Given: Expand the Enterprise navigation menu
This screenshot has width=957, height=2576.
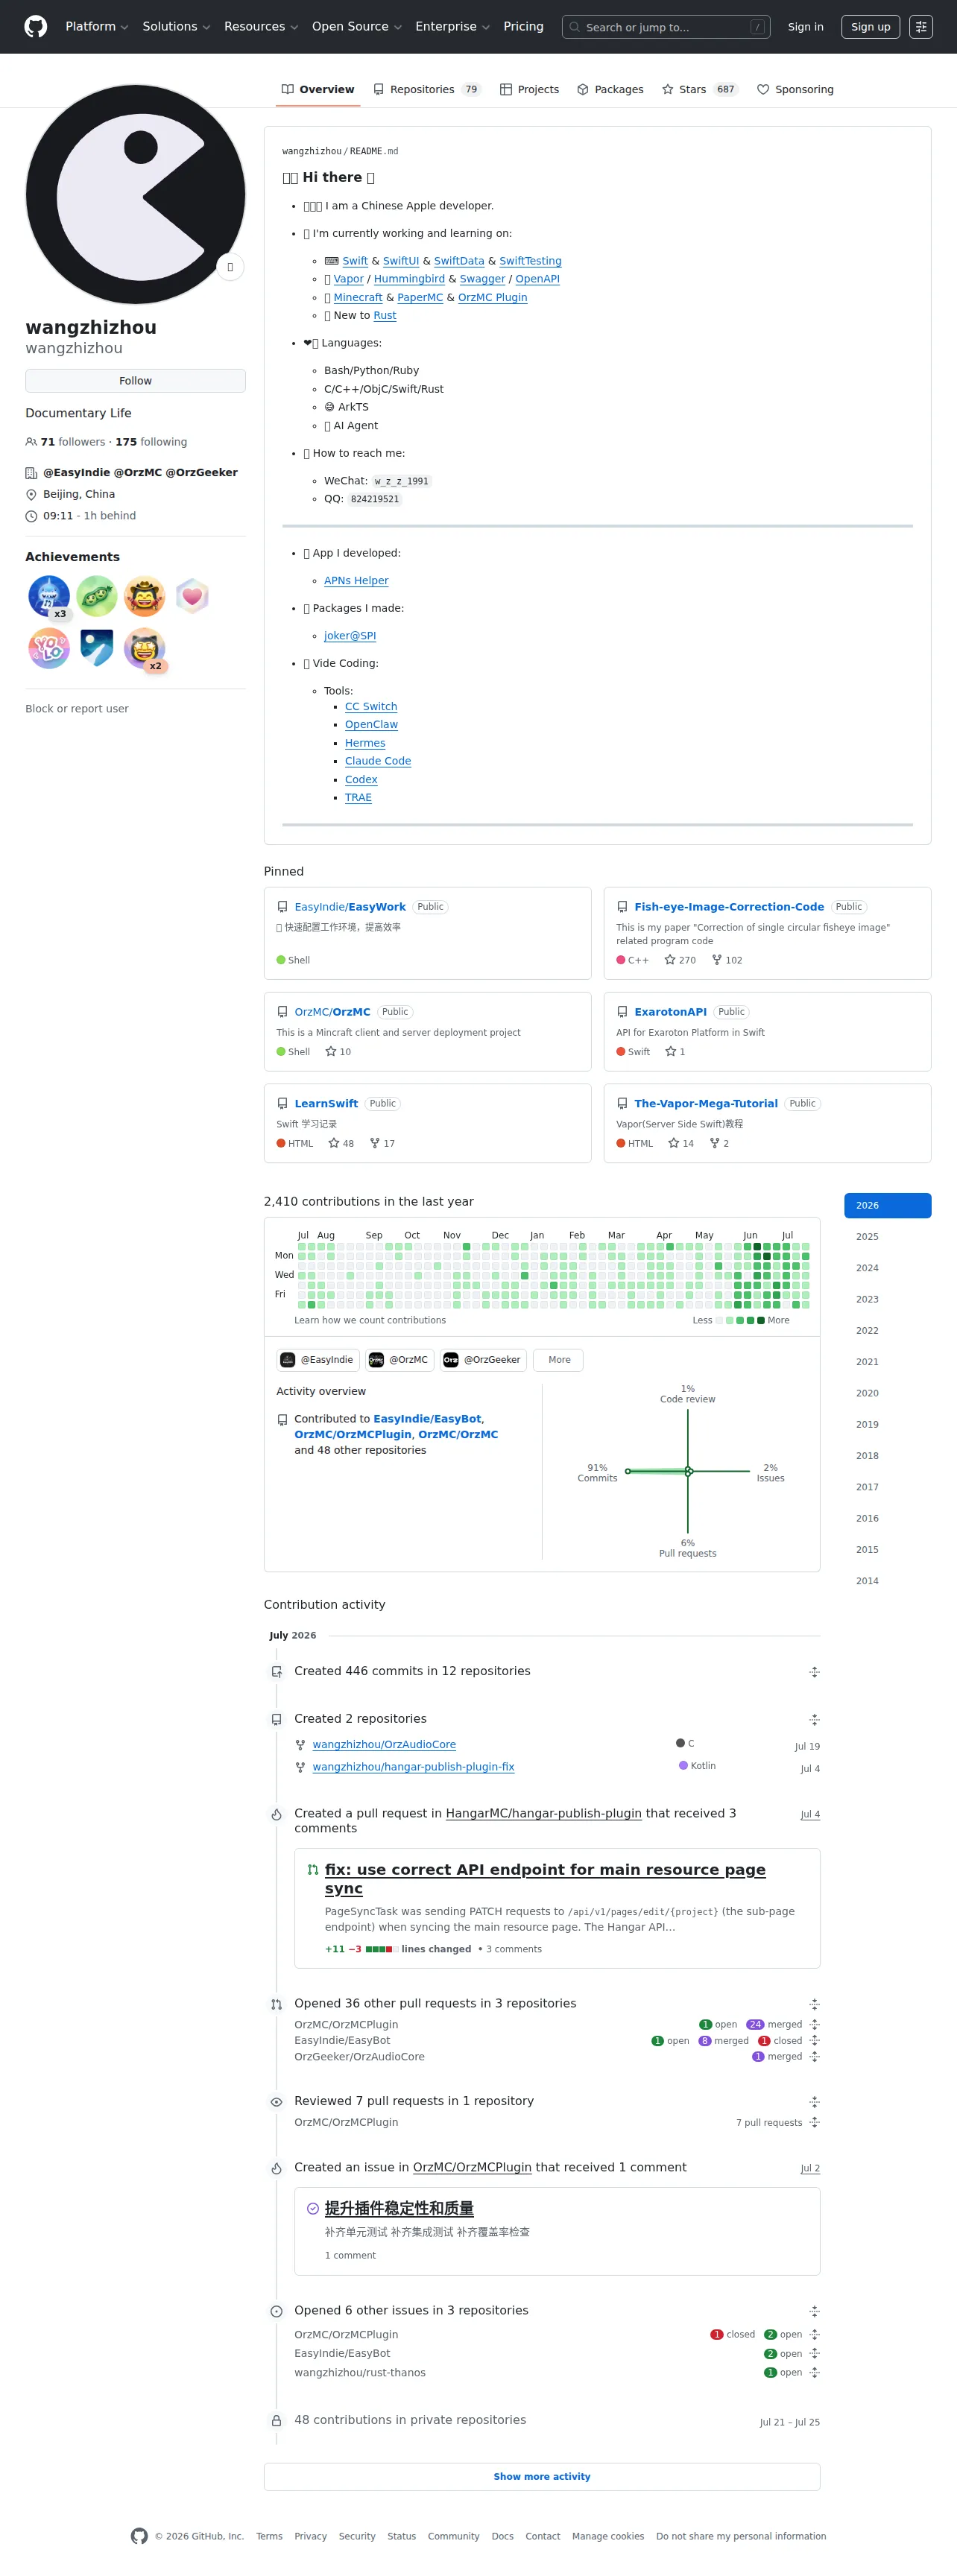Looking at the screenshot, I should 452,27.
